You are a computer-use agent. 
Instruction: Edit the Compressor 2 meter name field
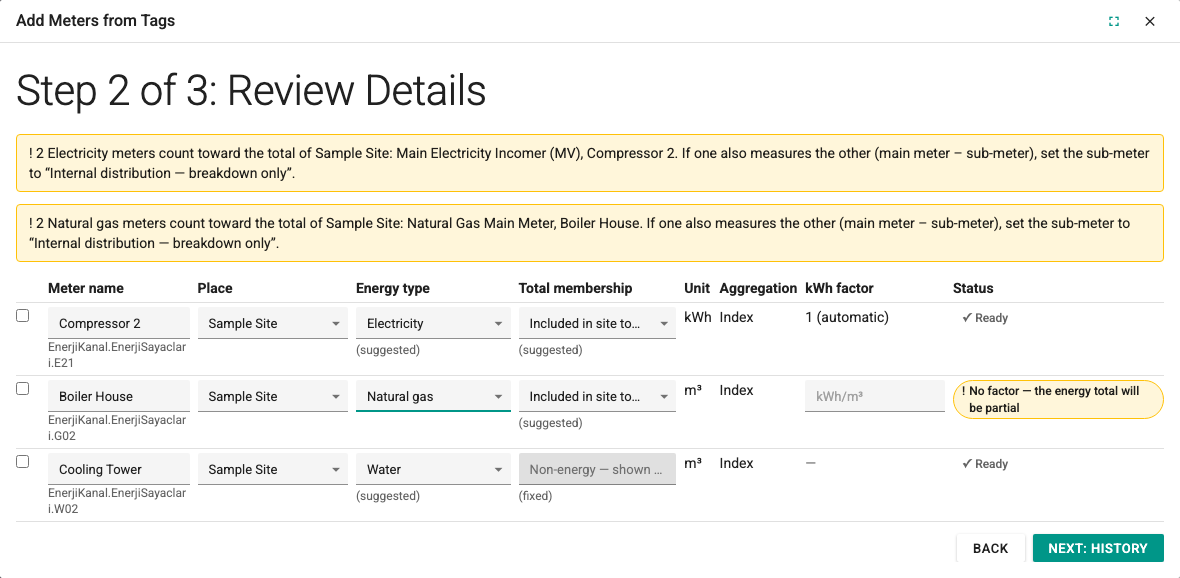tap(119, 323)
